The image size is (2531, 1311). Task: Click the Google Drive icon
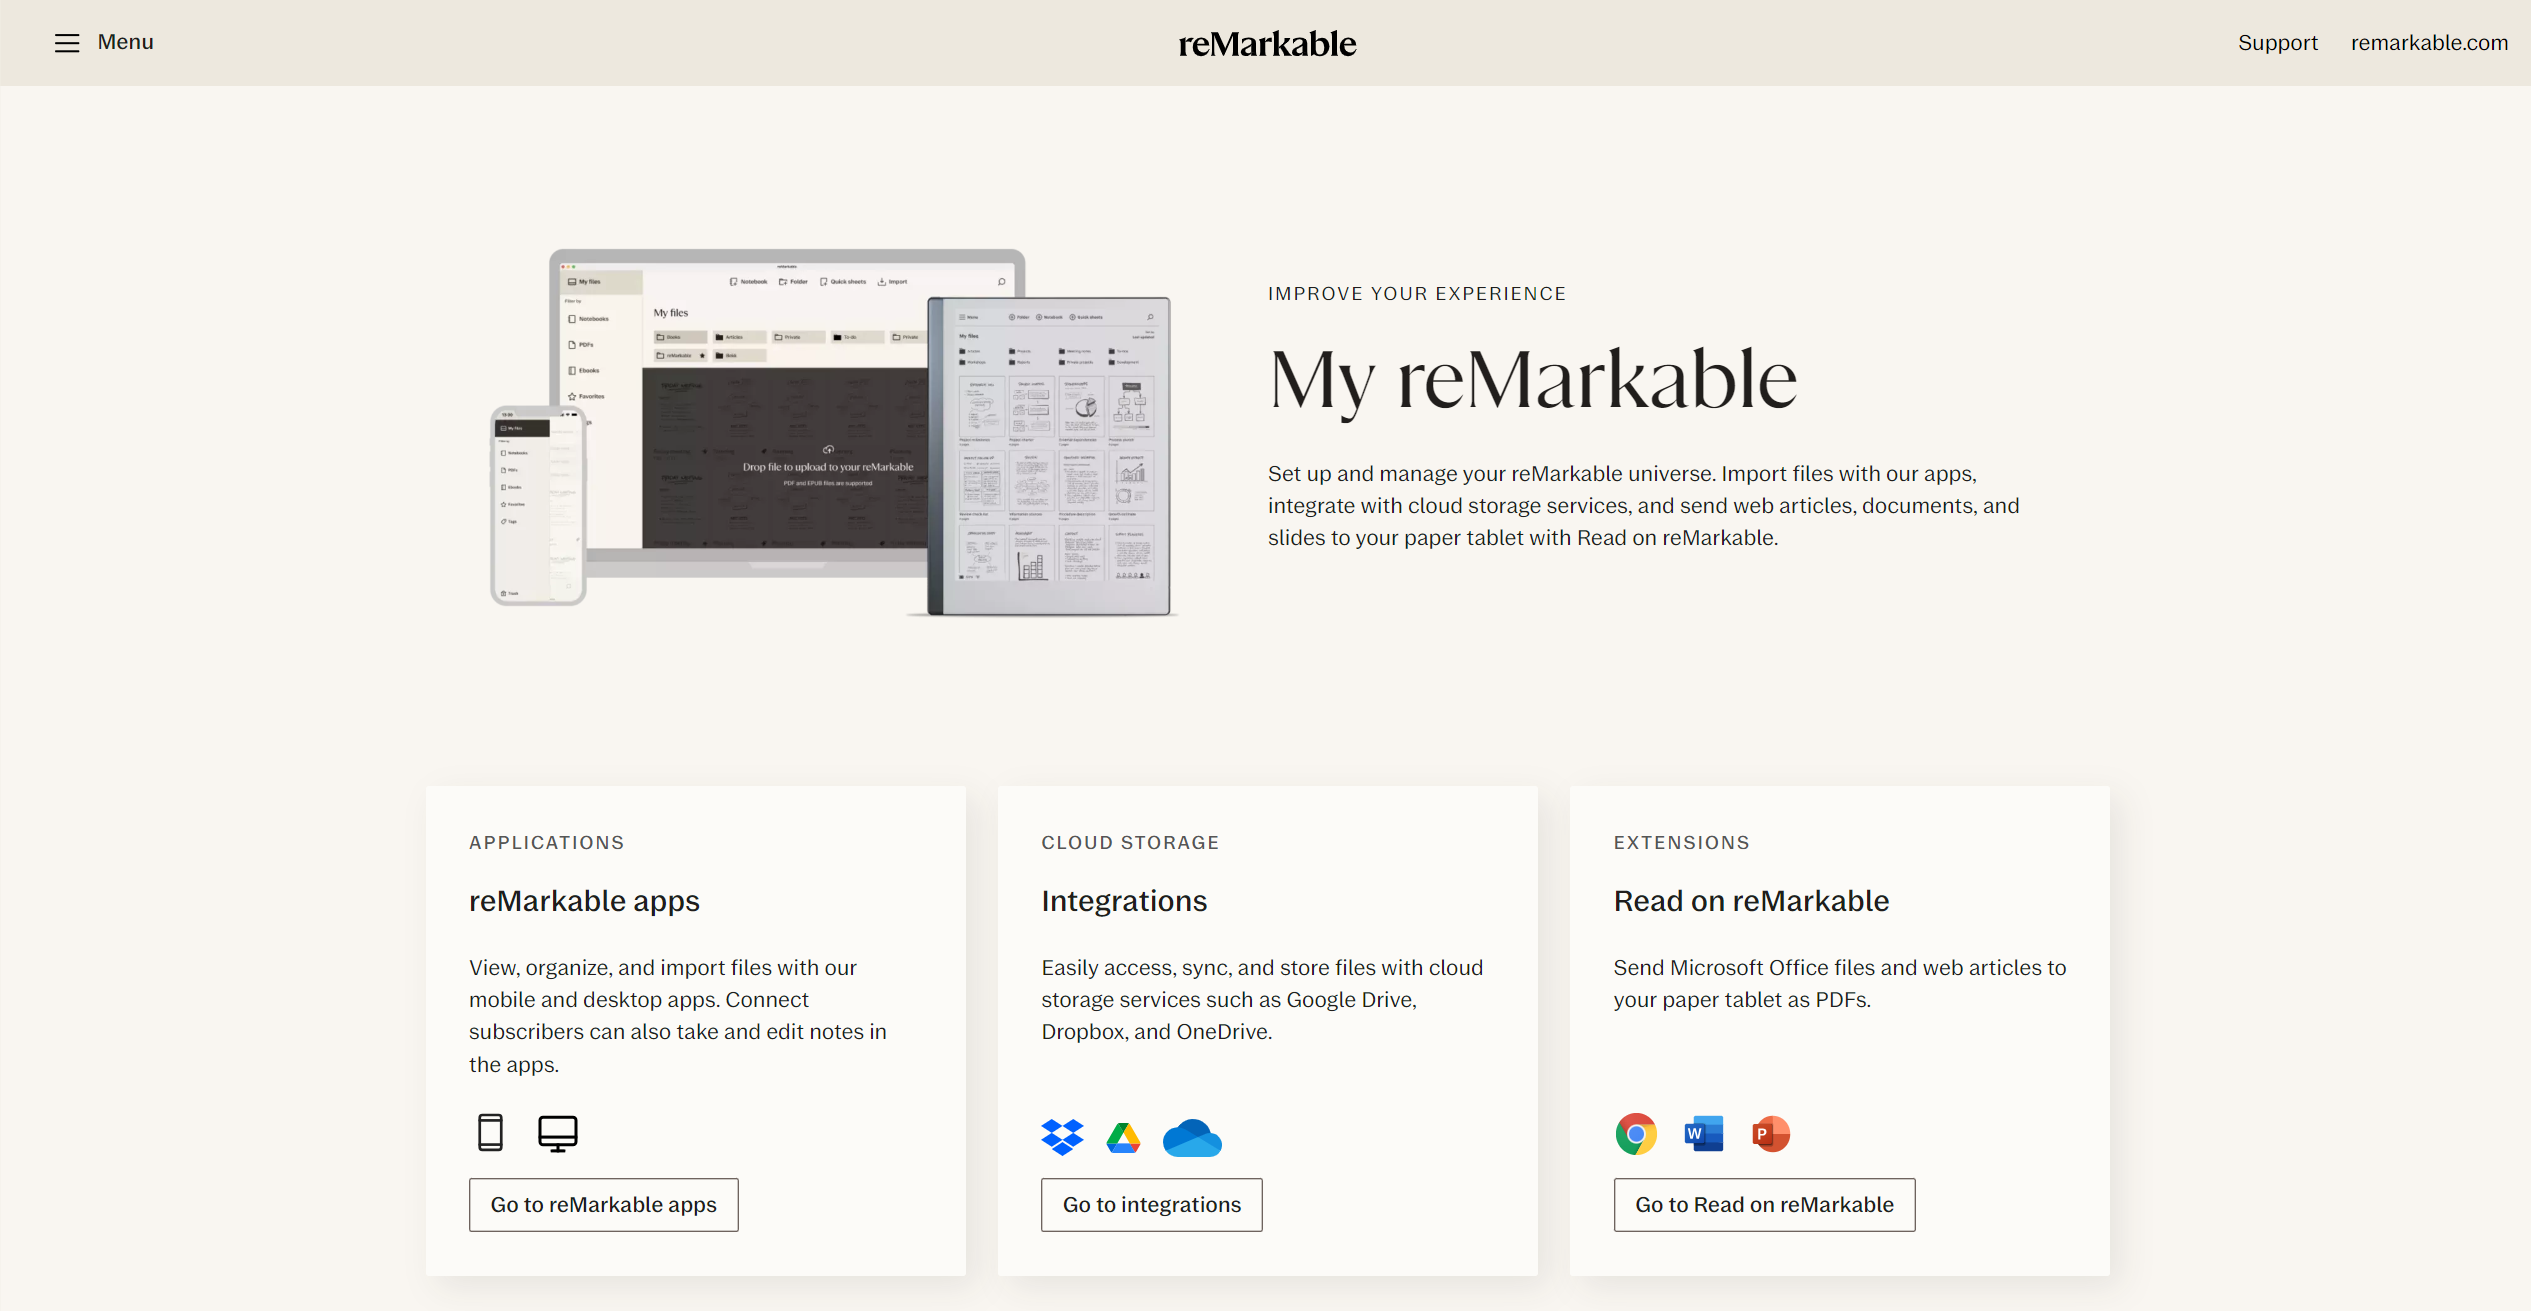[1124, 1137]
